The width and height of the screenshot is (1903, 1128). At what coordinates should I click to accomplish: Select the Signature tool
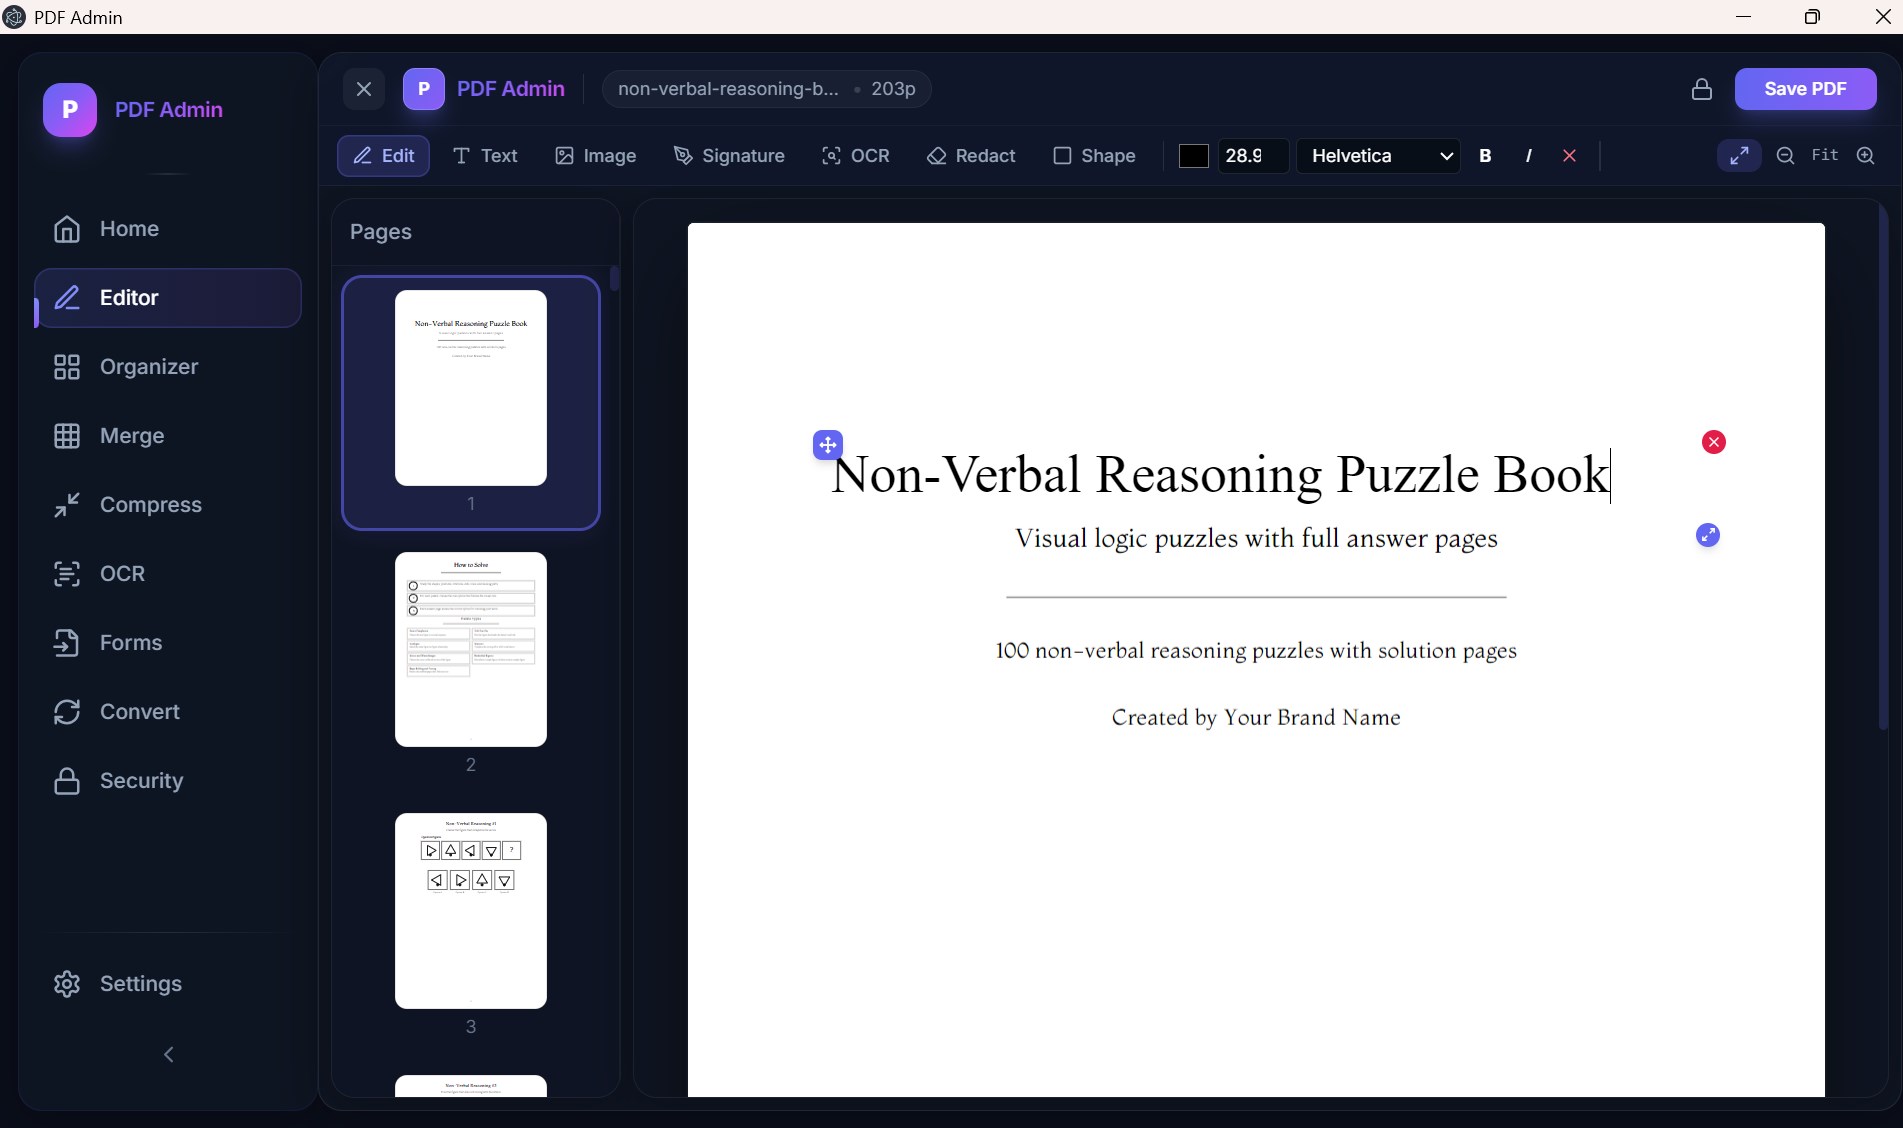pos(729,156)
